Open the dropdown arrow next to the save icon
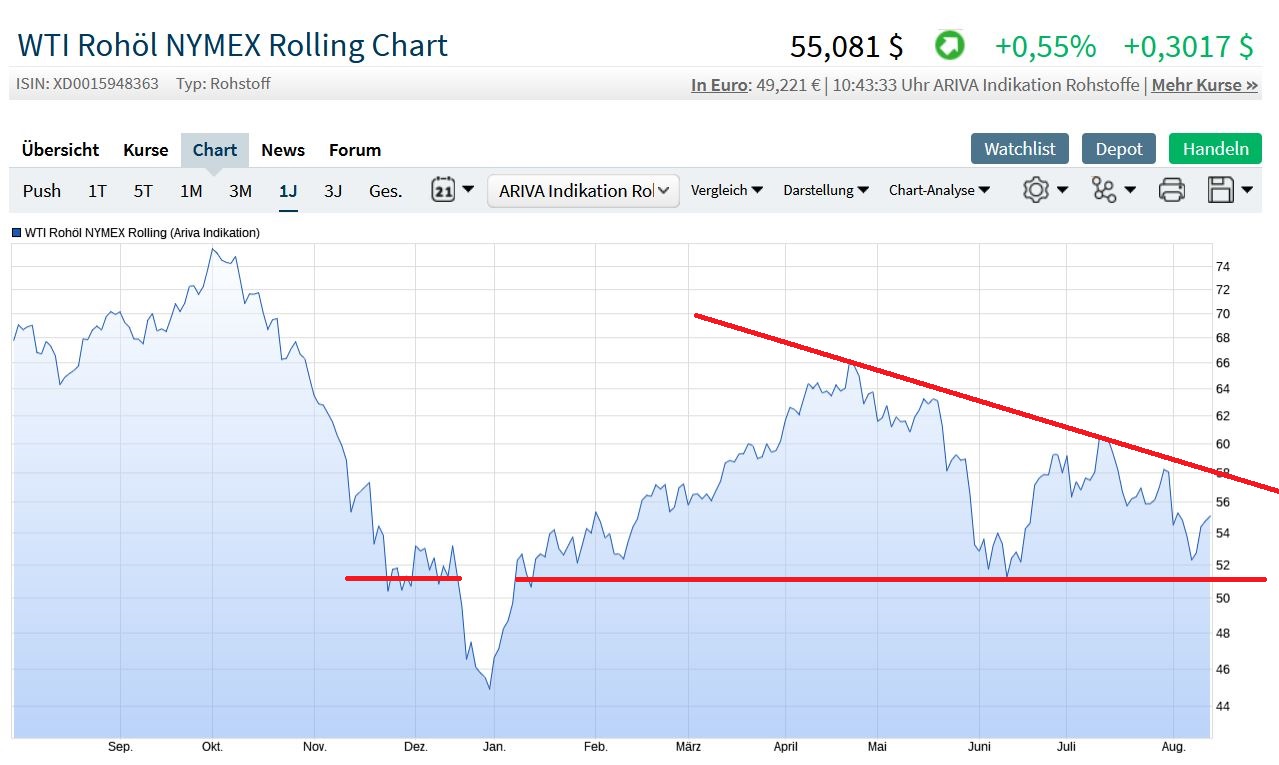 [1247, 190]
